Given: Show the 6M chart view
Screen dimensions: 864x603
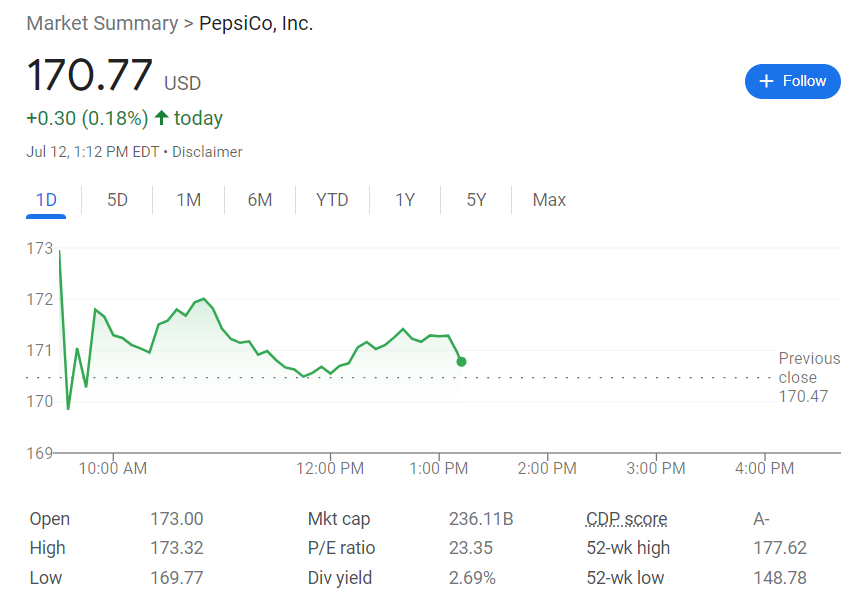Looking at the screenshot, I should pos(260,200).
